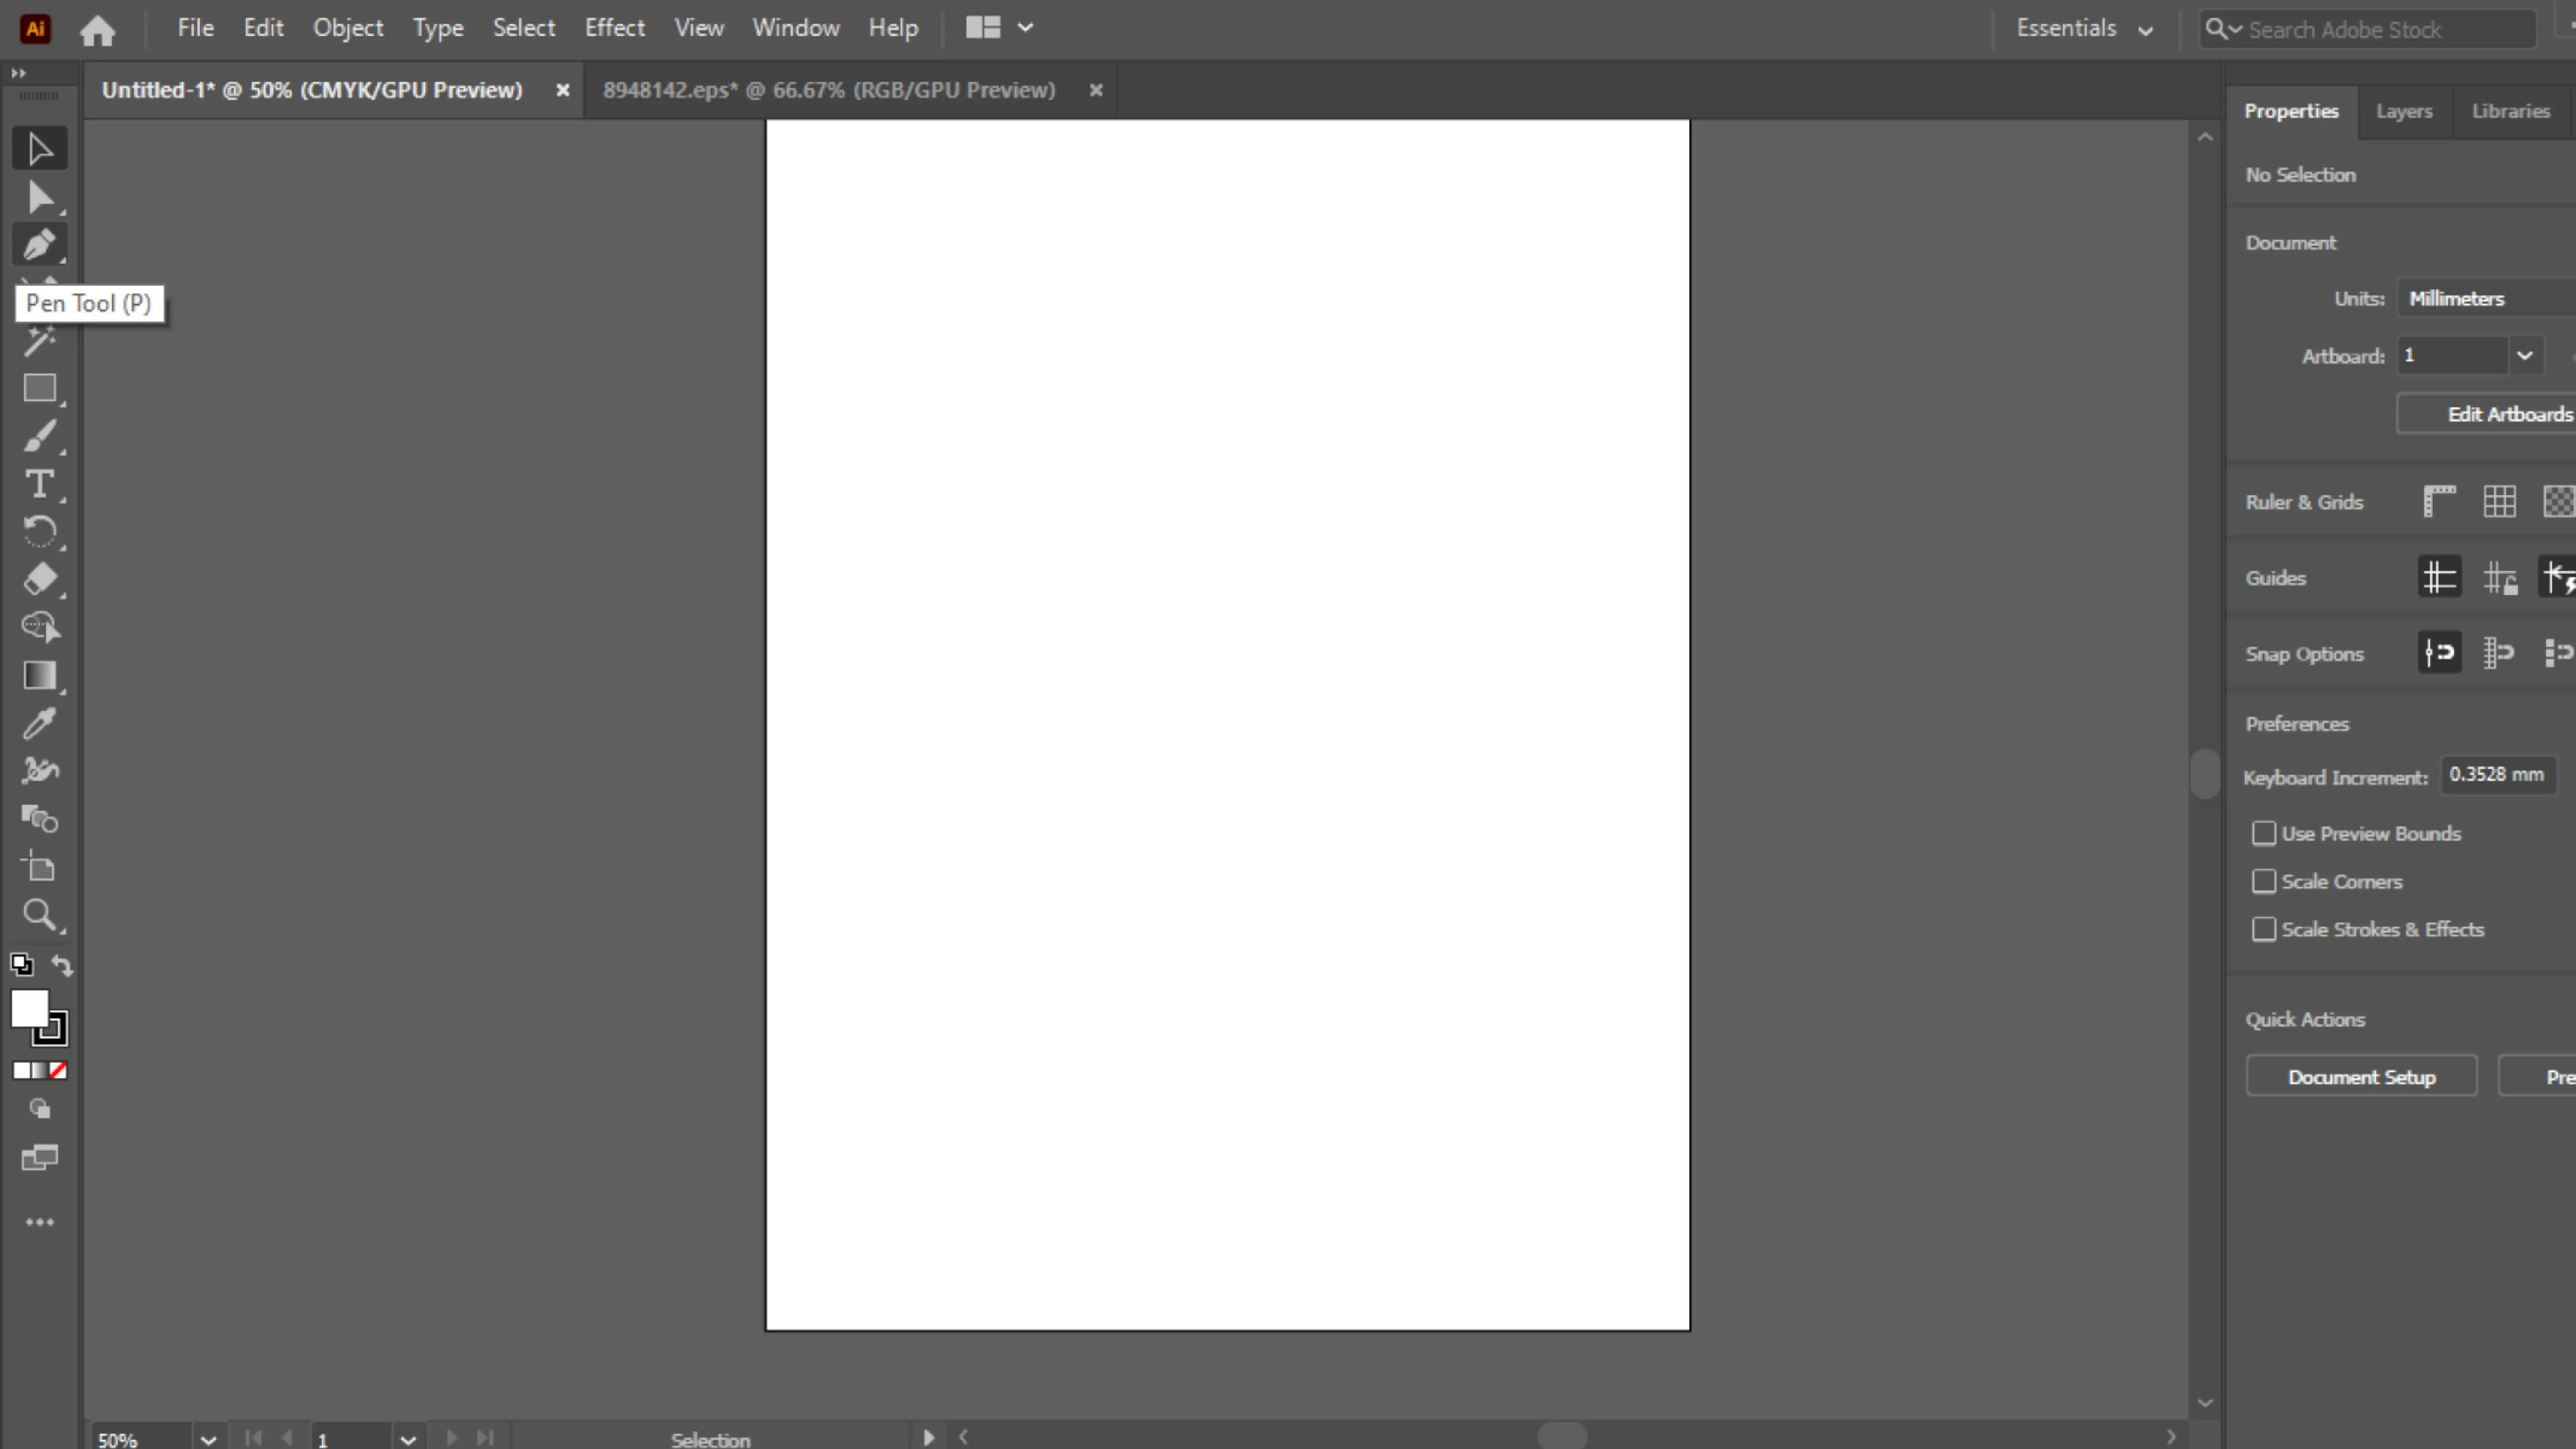Open the Window menu
This screenshot has height=1449, width=2576.
pos(796,28)
